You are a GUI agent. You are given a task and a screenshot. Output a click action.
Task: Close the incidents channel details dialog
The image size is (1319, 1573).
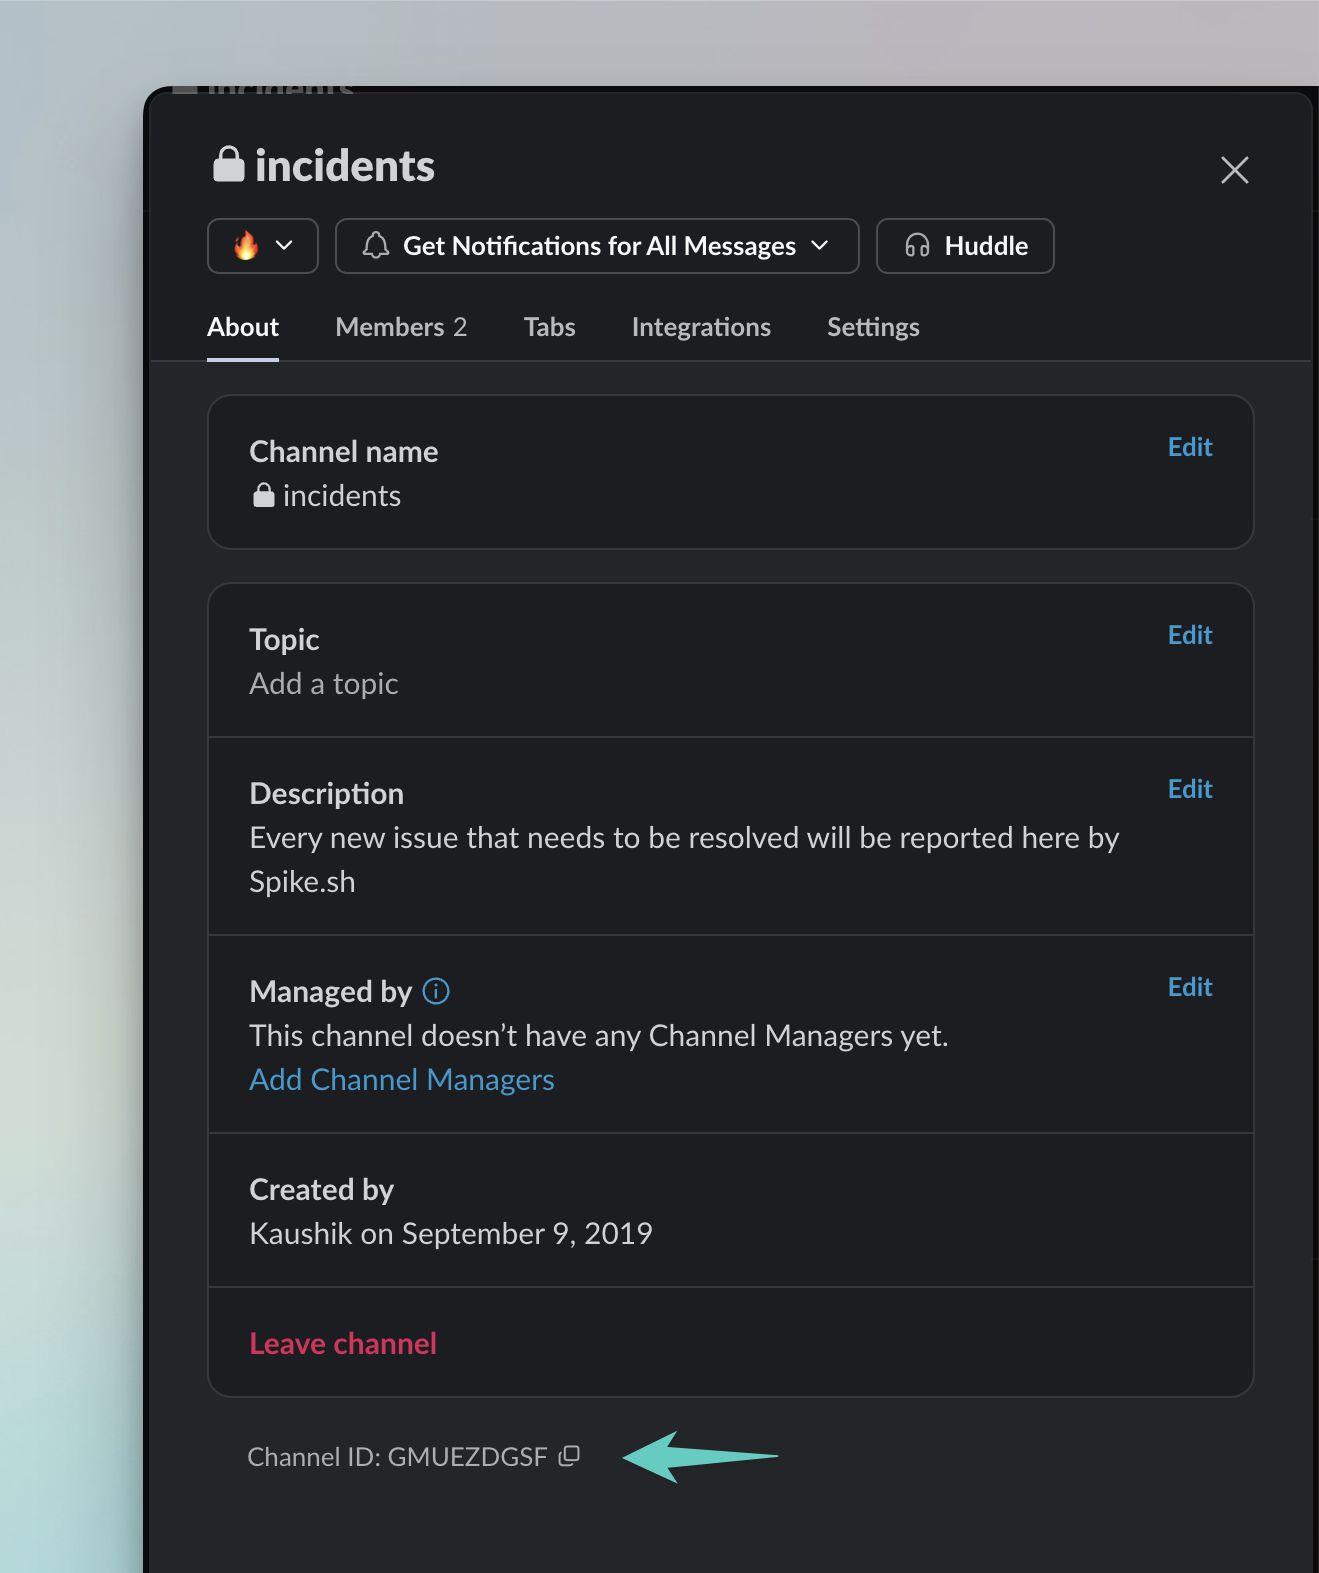pyautogui.click(x=1235, y=170)
